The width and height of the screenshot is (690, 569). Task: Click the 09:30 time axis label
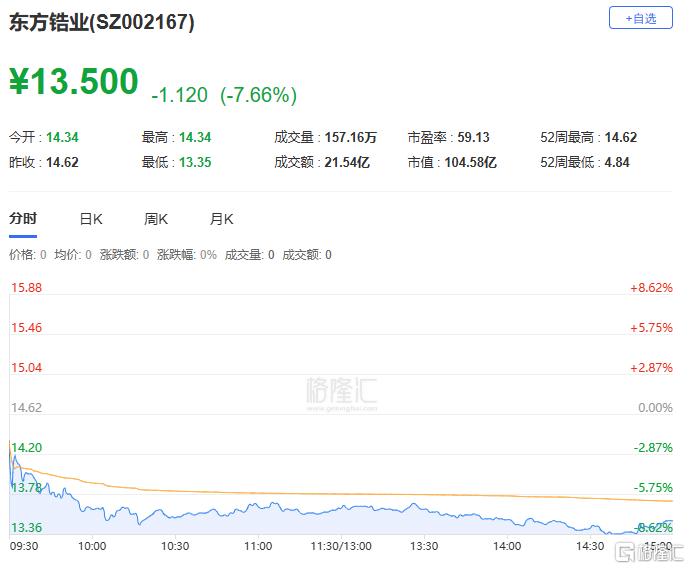(24, 547)
